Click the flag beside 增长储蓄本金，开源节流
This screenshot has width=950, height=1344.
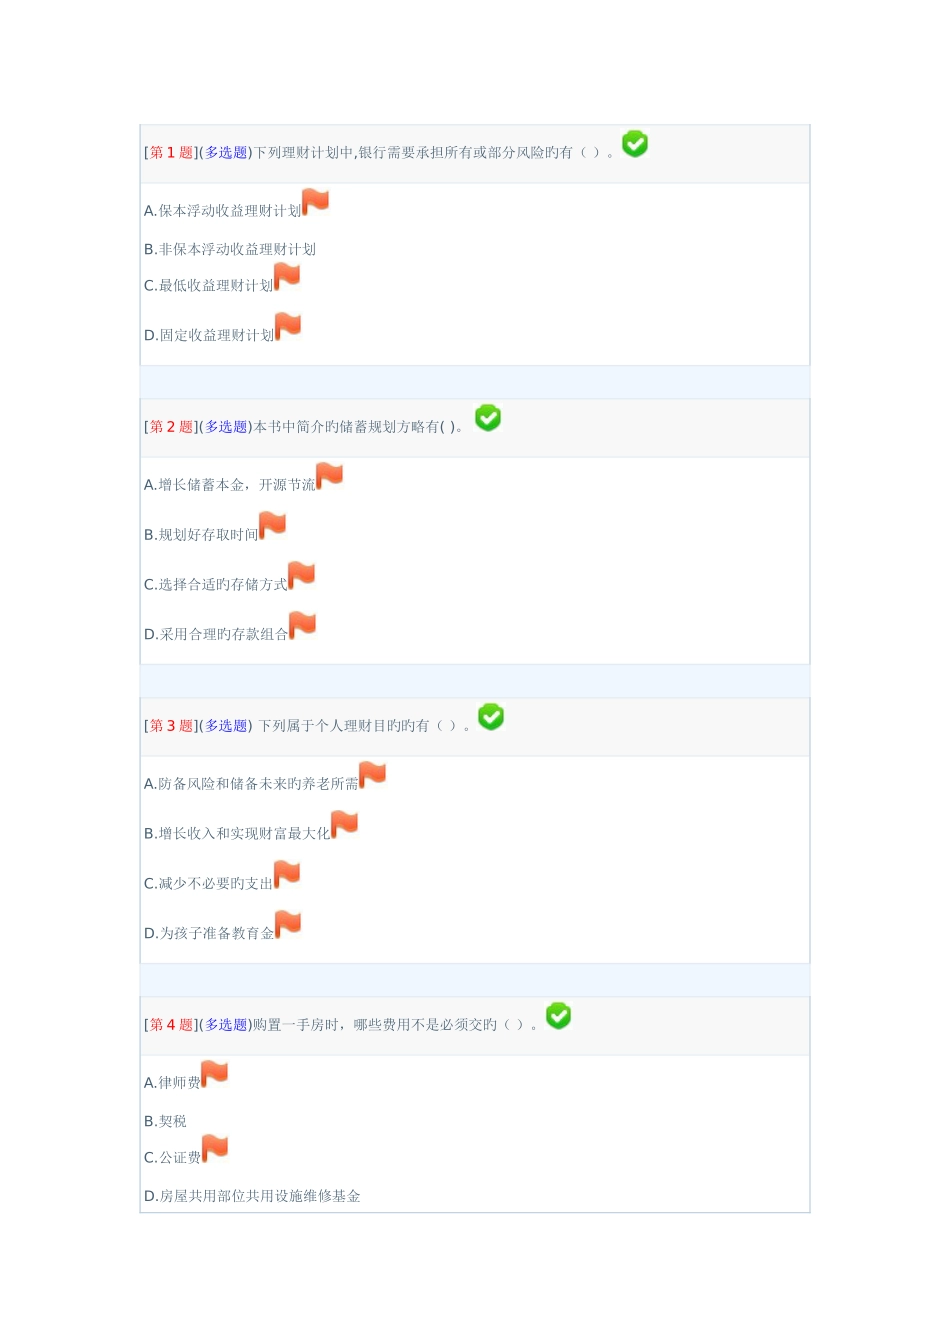[x=329, y=476]
